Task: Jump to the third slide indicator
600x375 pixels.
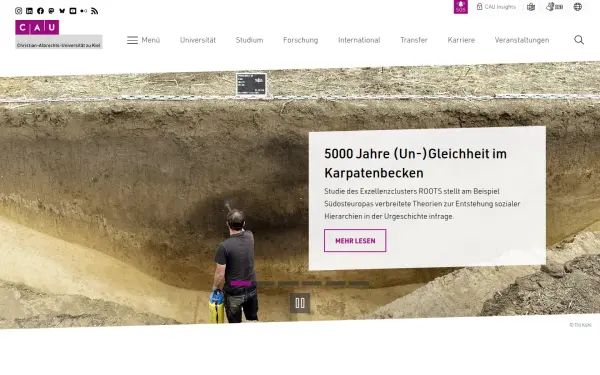Action: (288, 284)
